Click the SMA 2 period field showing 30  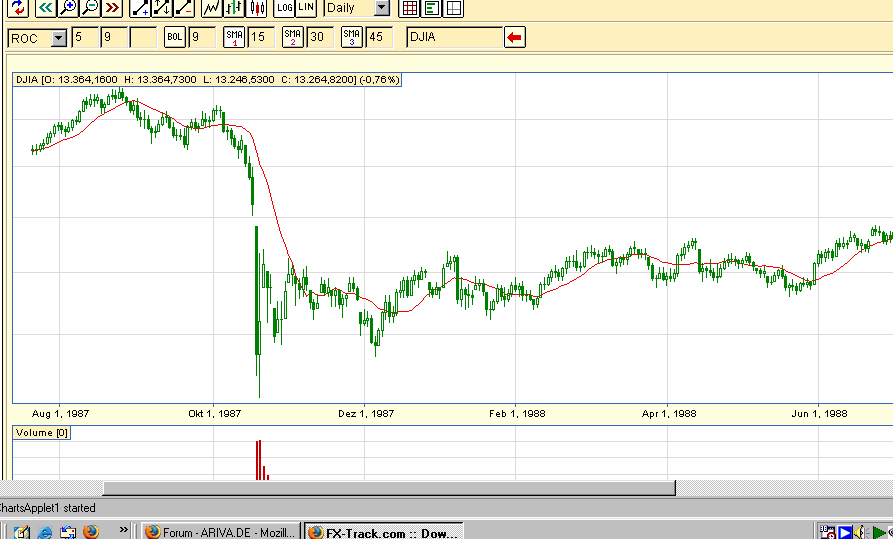pyautogui.click(x=321, y=38)
